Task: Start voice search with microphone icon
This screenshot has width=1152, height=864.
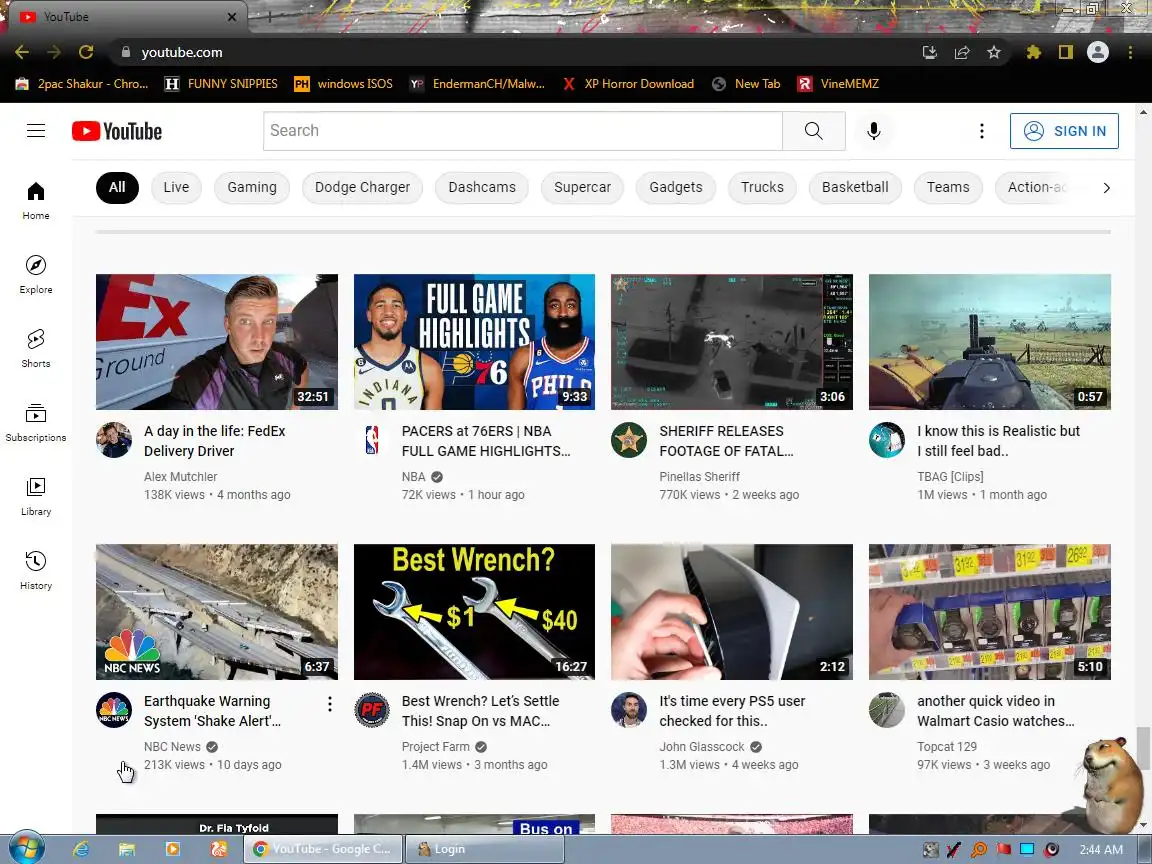Action: pos(874,131)
